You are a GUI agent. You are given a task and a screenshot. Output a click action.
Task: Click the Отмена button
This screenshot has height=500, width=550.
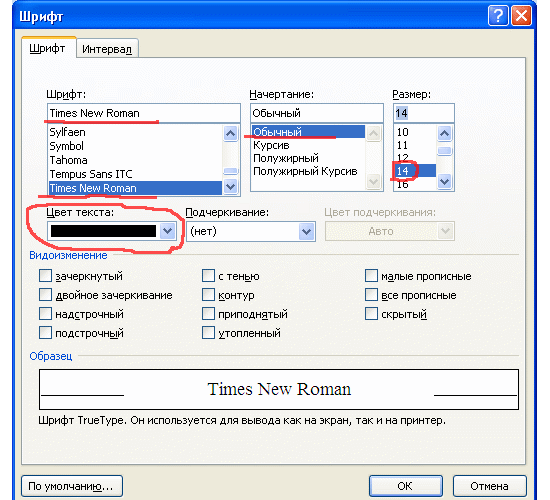point(490,486)
